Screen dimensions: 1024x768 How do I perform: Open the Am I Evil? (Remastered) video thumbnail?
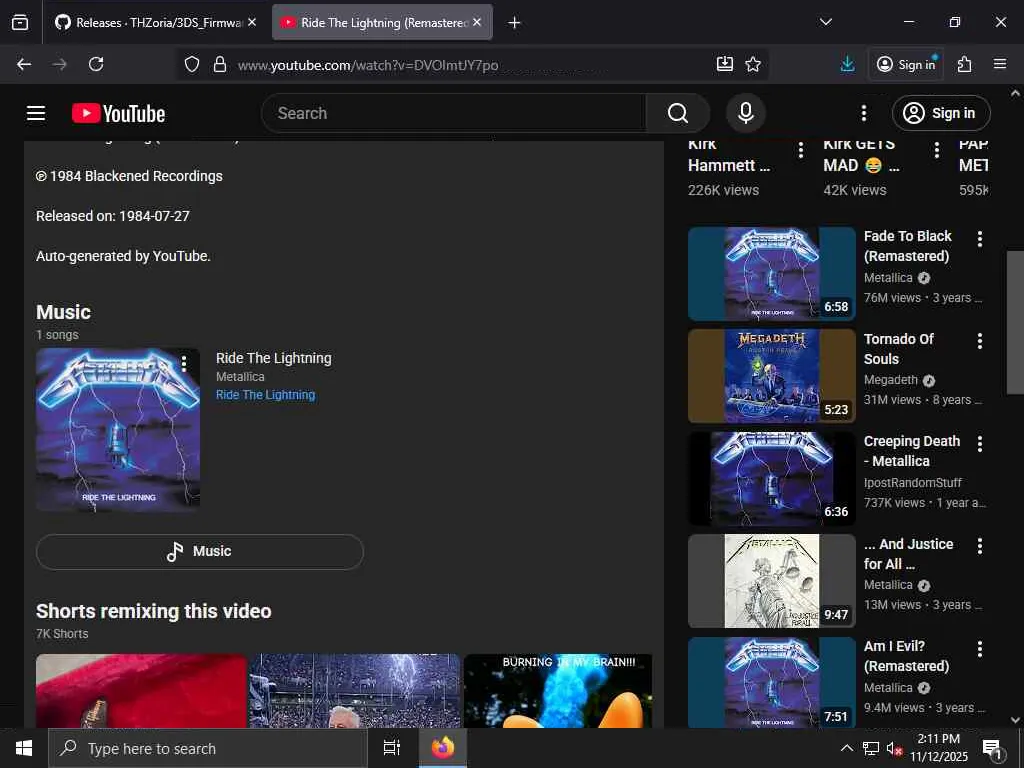(x=771, y=682)
